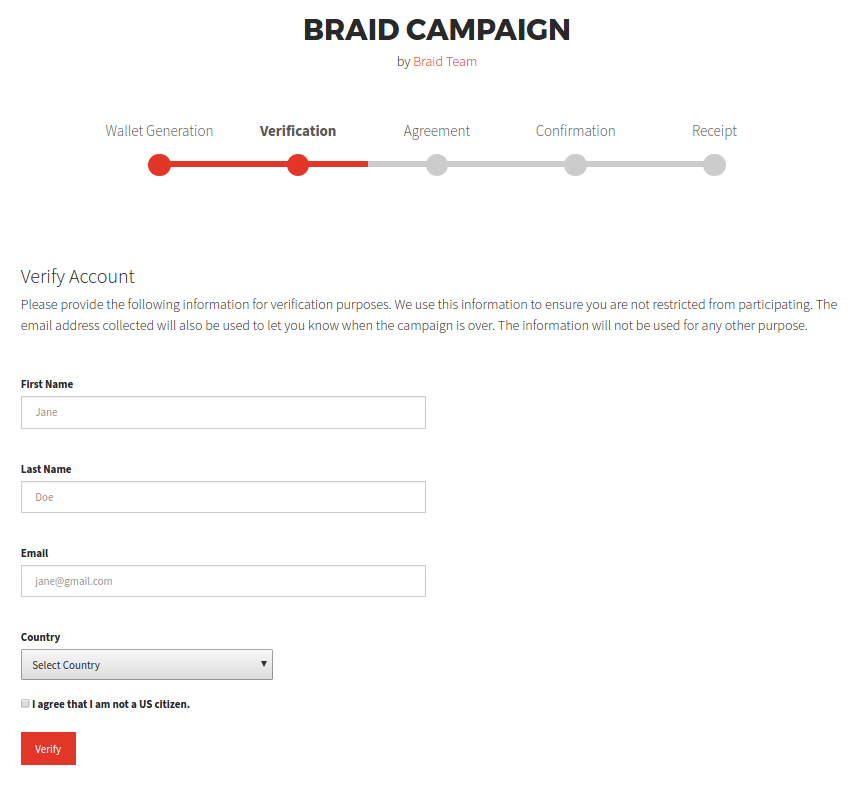Screen dimensions: 855x795
Task: Focus the Last Name input field
Action: 223,497
